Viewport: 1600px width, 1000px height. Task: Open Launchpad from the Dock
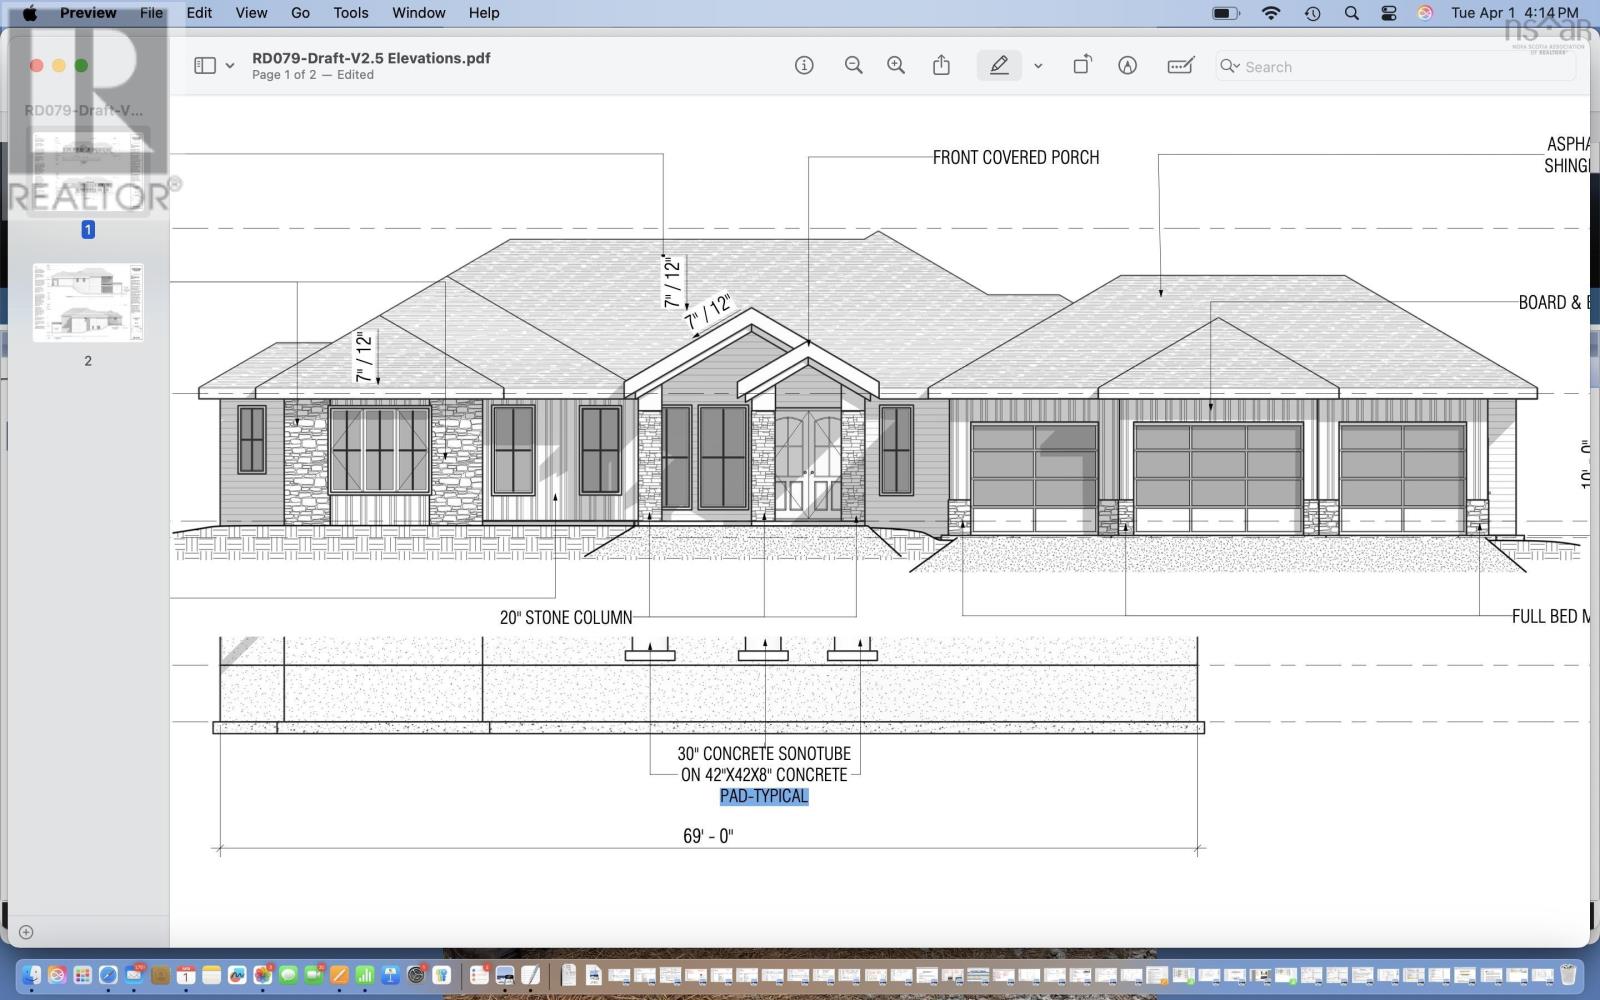click(x=83, y=974)
